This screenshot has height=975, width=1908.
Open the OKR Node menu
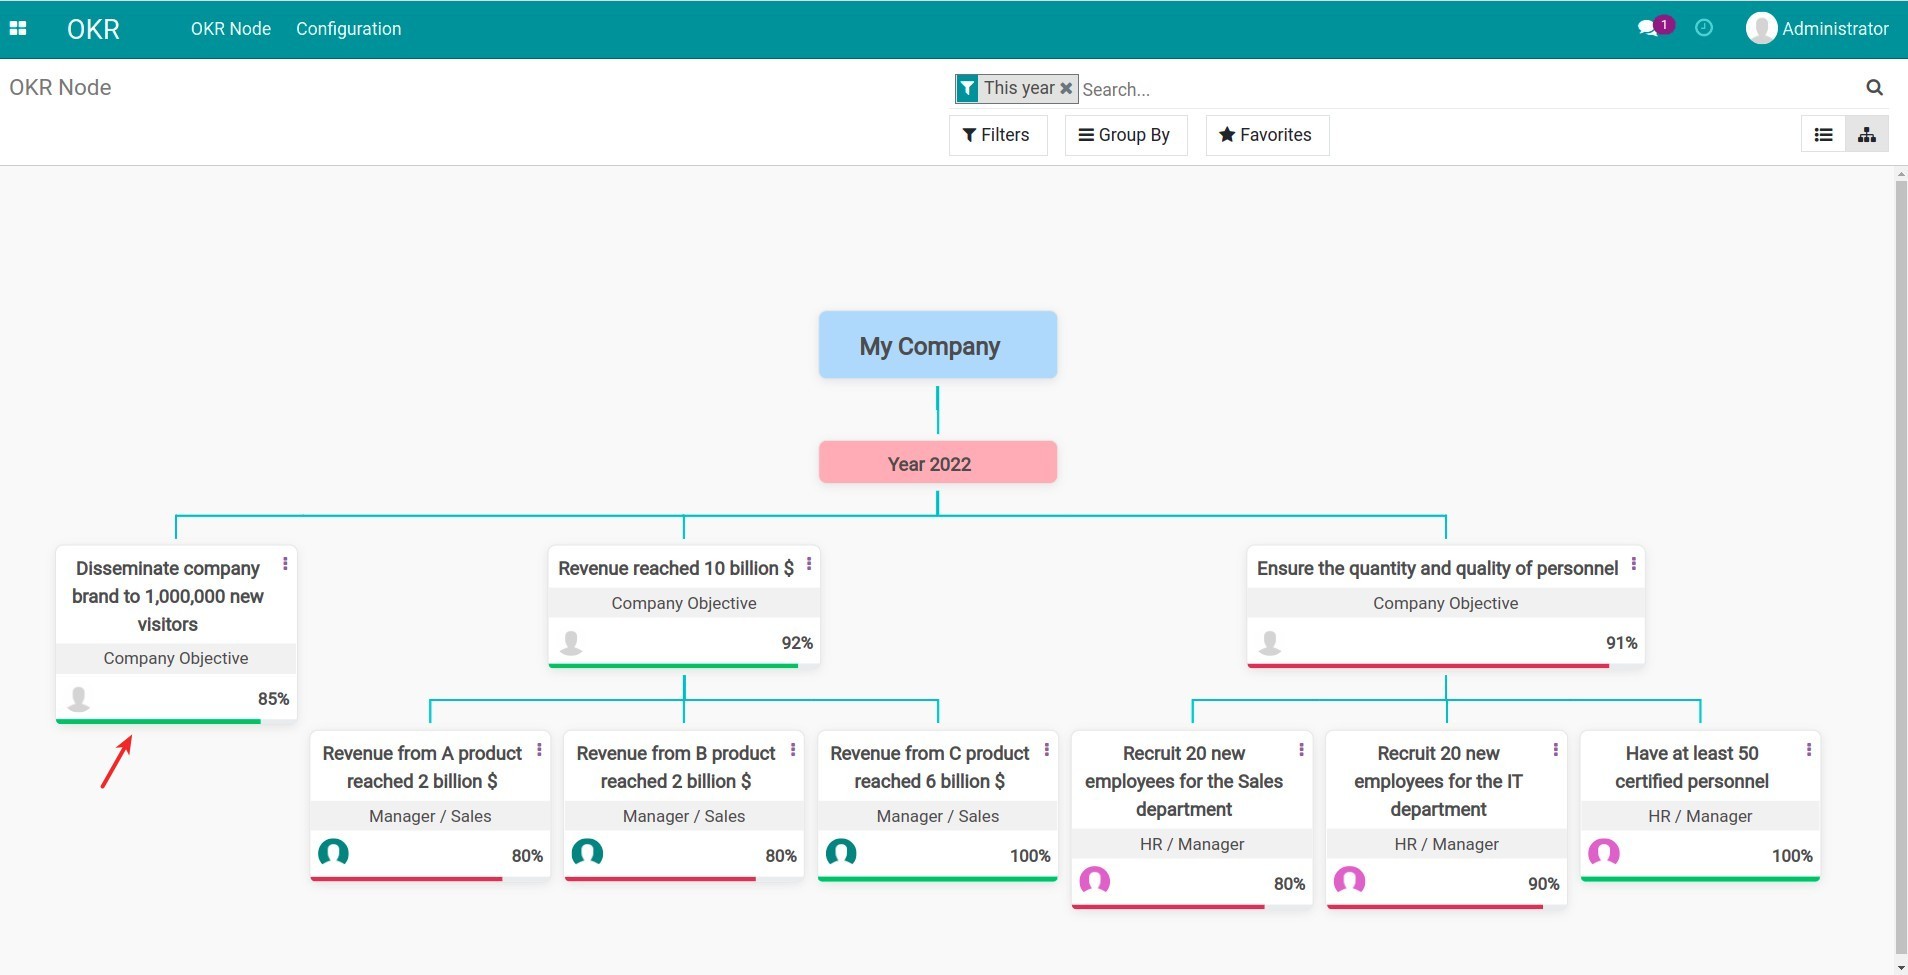coord(230,28)
